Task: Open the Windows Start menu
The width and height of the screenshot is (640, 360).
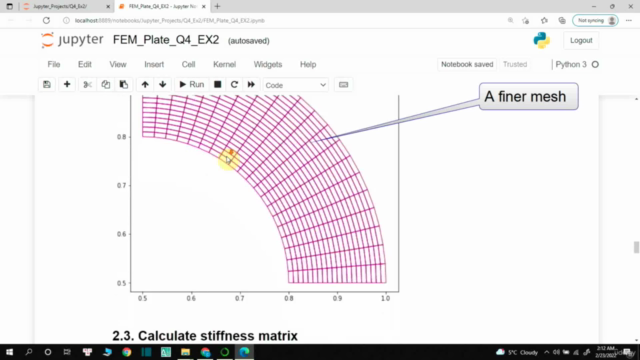Action: click(9, 352)
